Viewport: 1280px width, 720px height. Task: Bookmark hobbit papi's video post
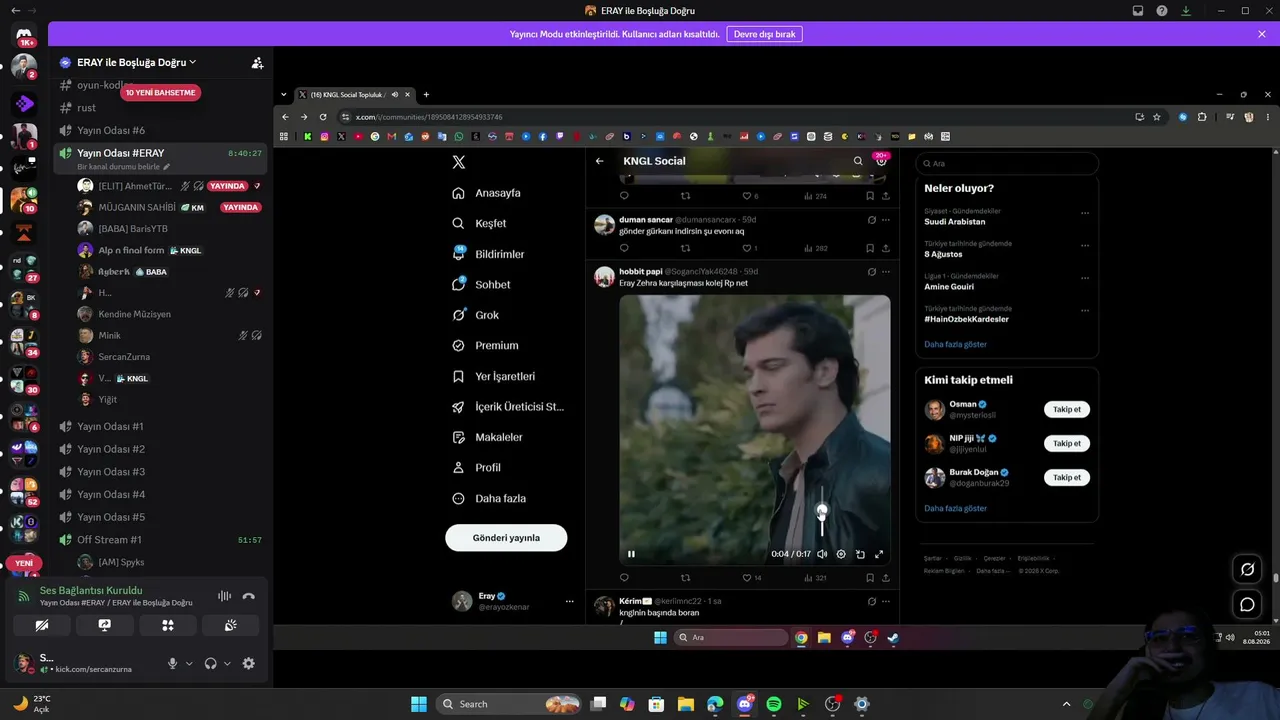coord(870,578)
